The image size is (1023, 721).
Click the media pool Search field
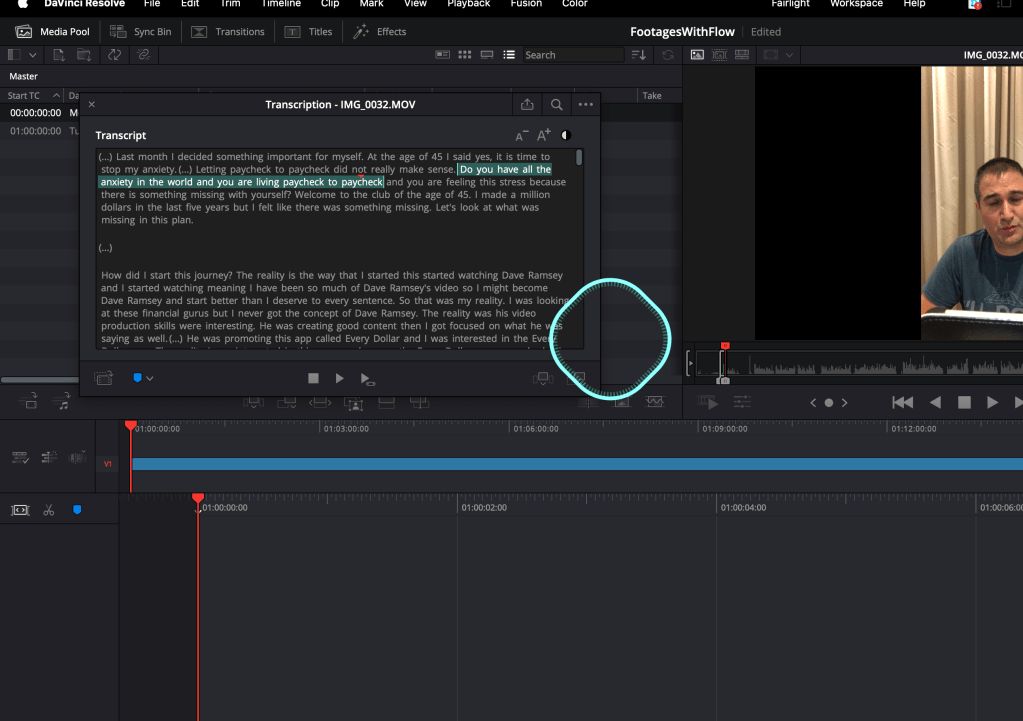pyautogui.click(x=573, y=55)
